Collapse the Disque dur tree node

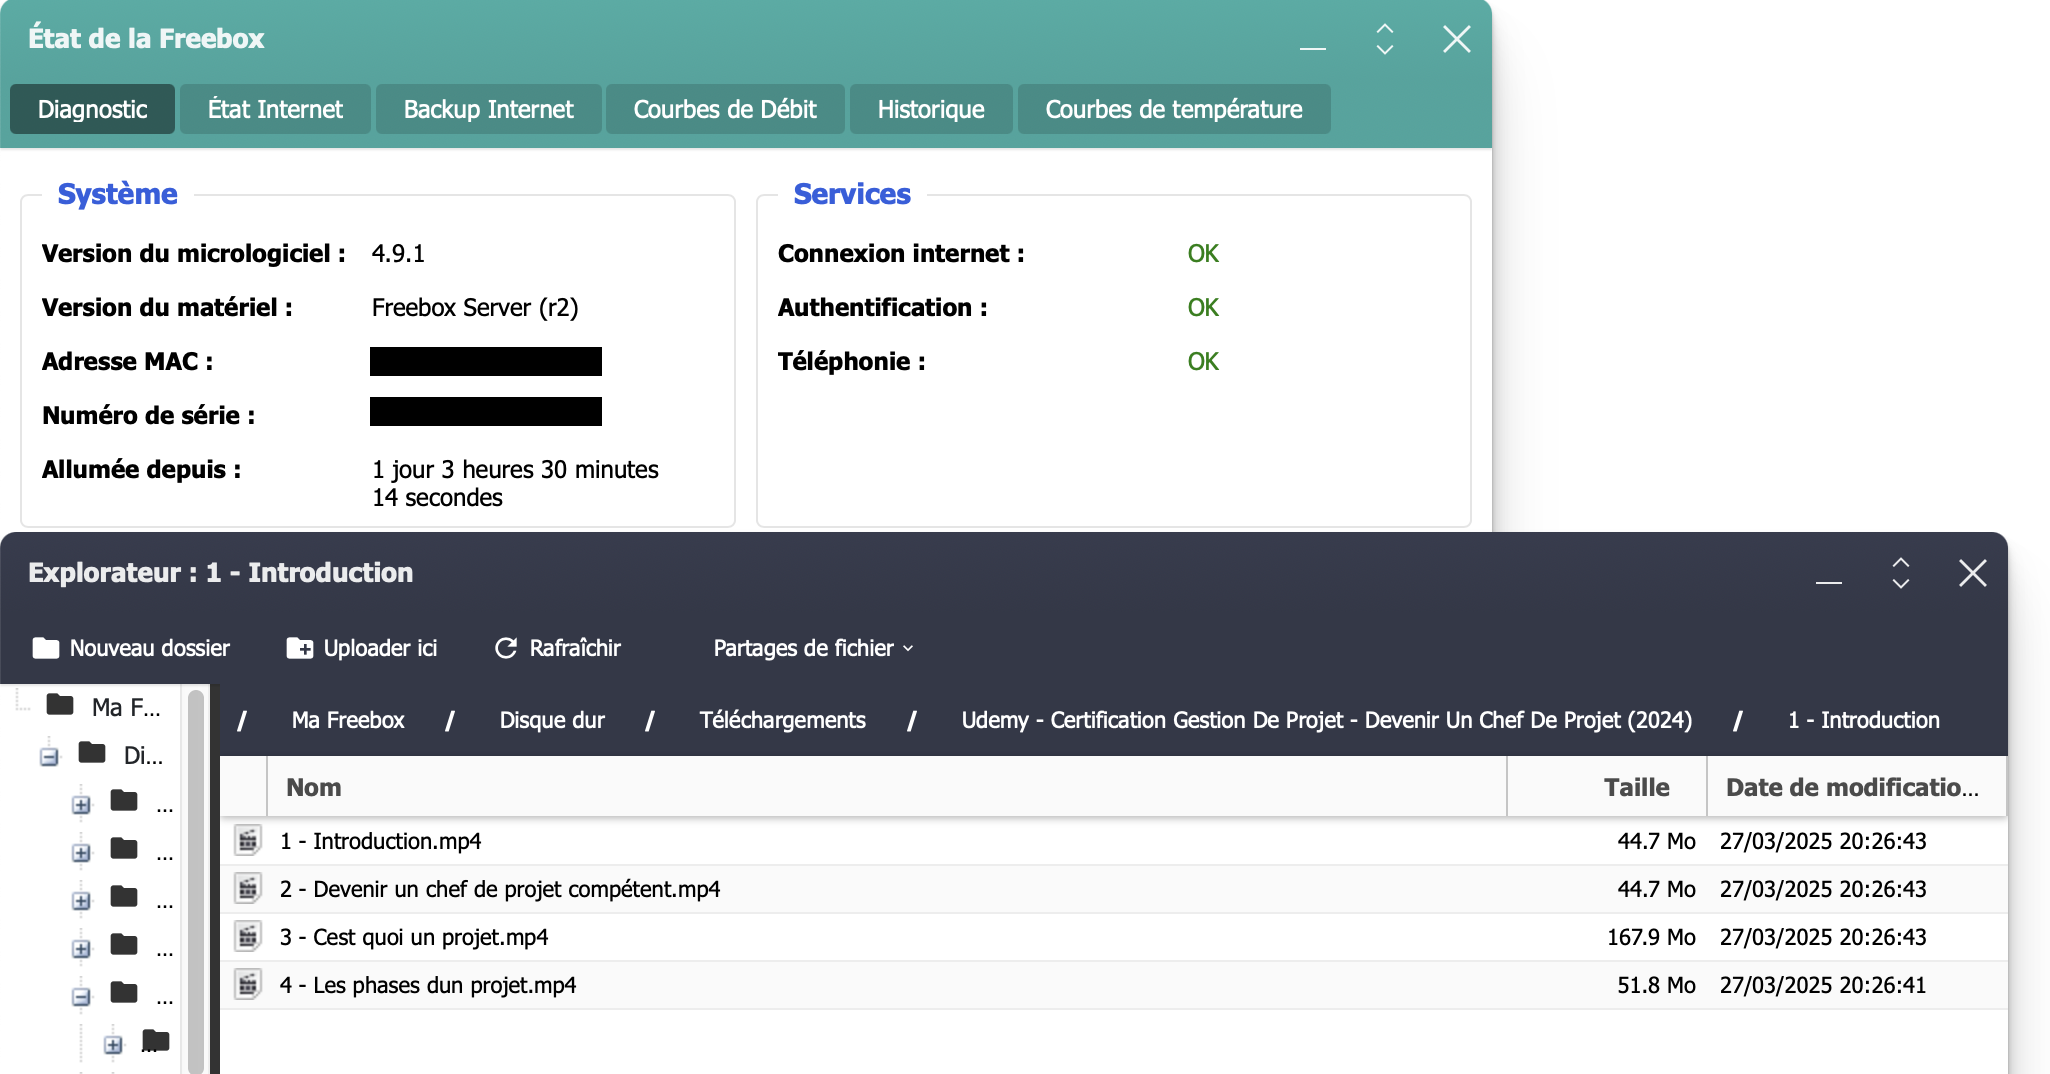49,757
